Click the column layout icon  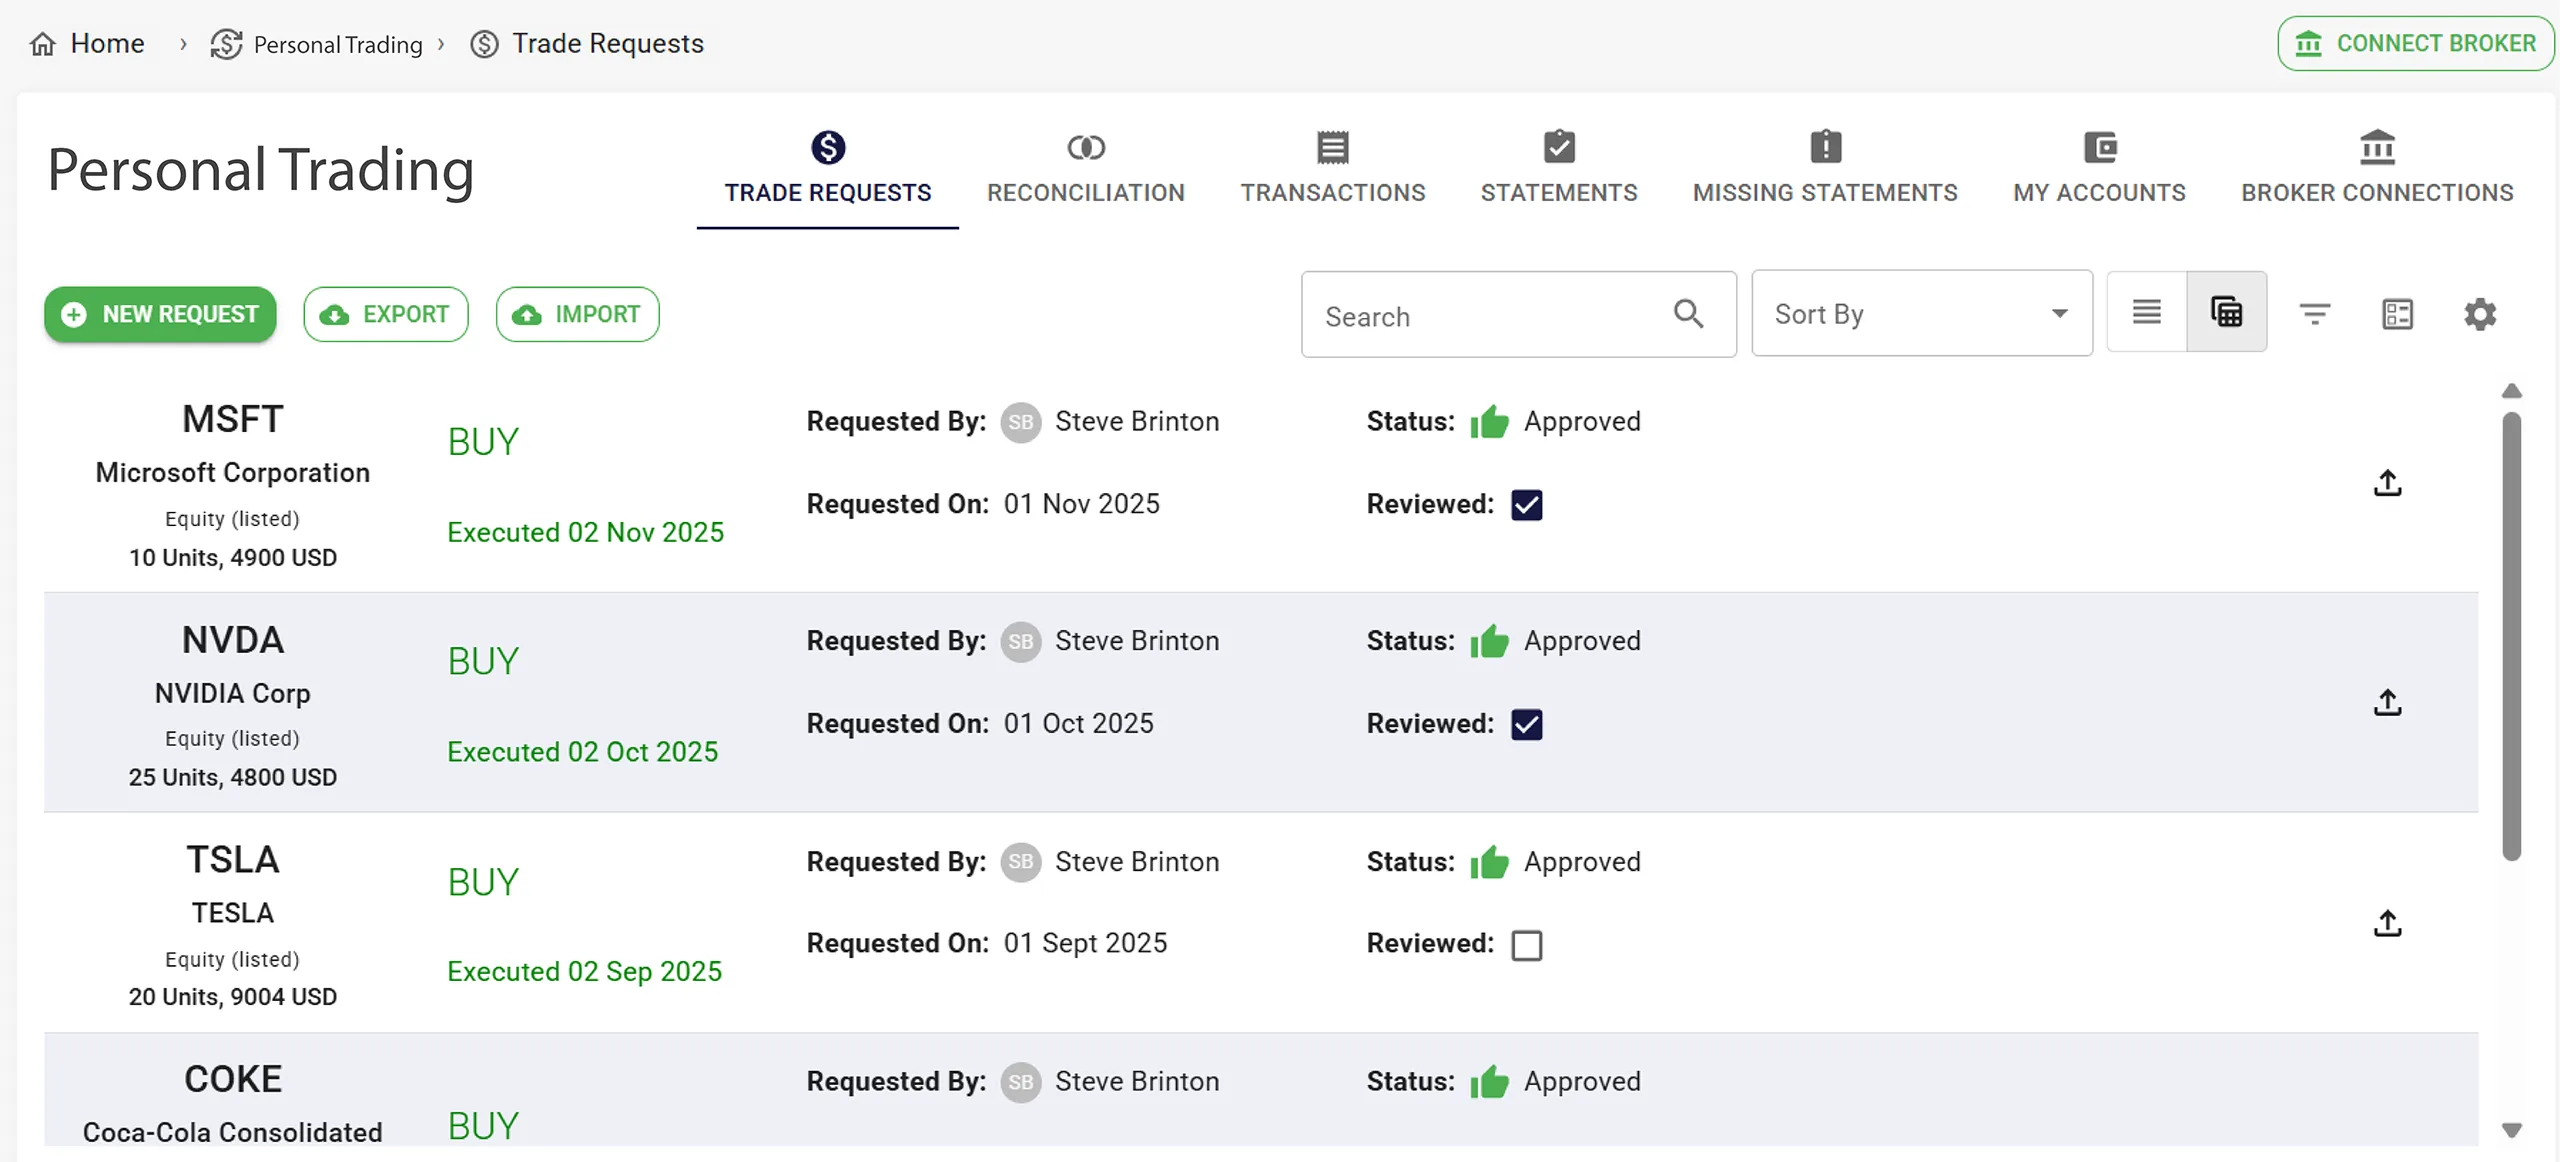pyautogui.click(x=2397, y=314)
